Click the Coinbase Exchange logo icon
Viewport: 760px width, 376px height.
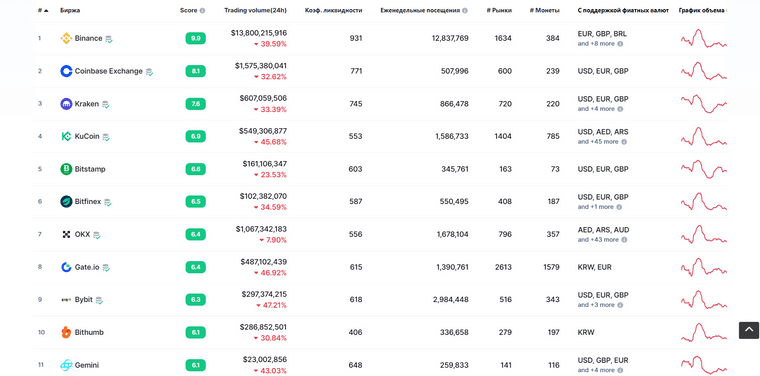66,71
